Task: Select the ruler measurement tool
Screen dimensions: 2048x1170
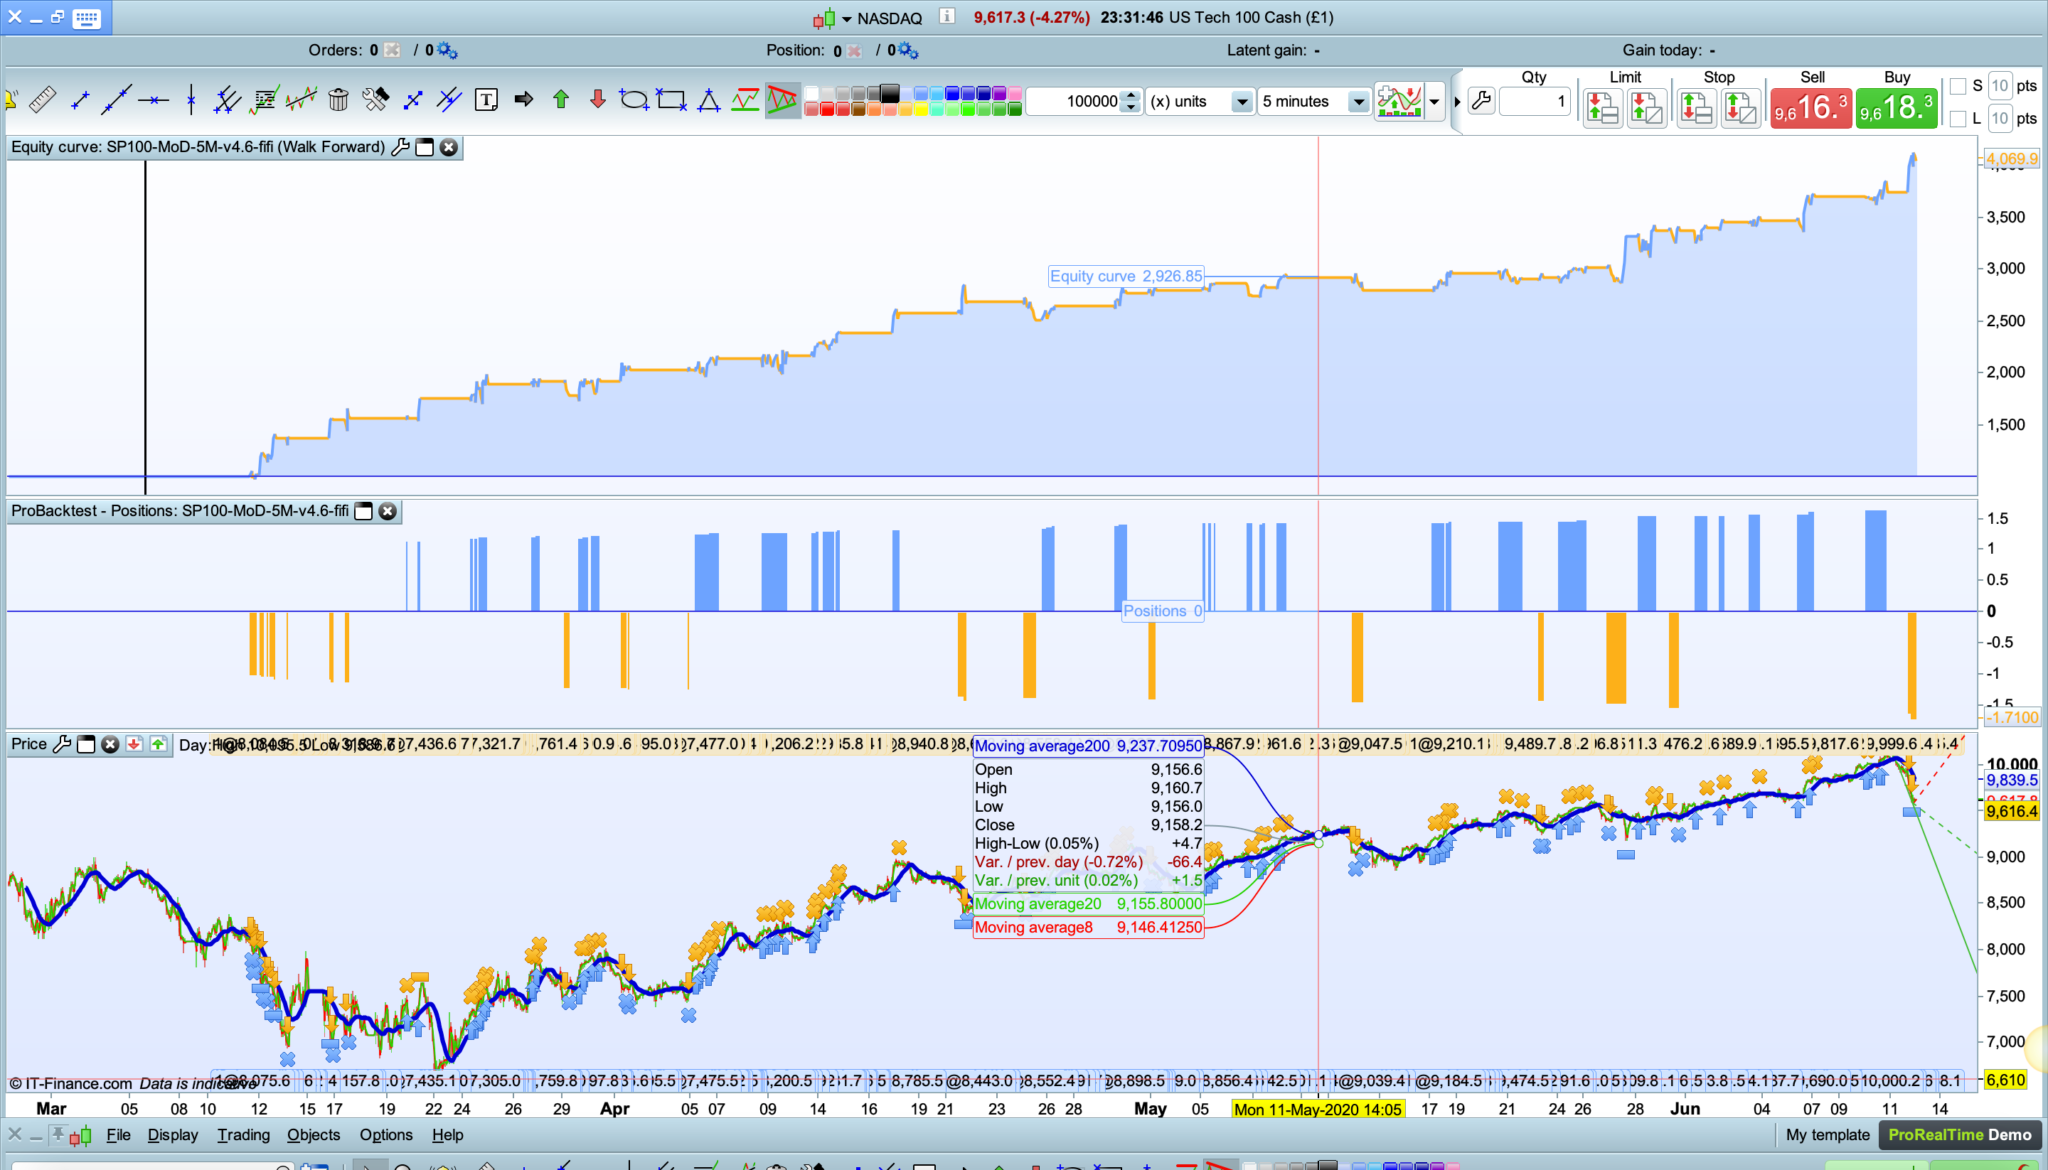Action: [42, 99]
